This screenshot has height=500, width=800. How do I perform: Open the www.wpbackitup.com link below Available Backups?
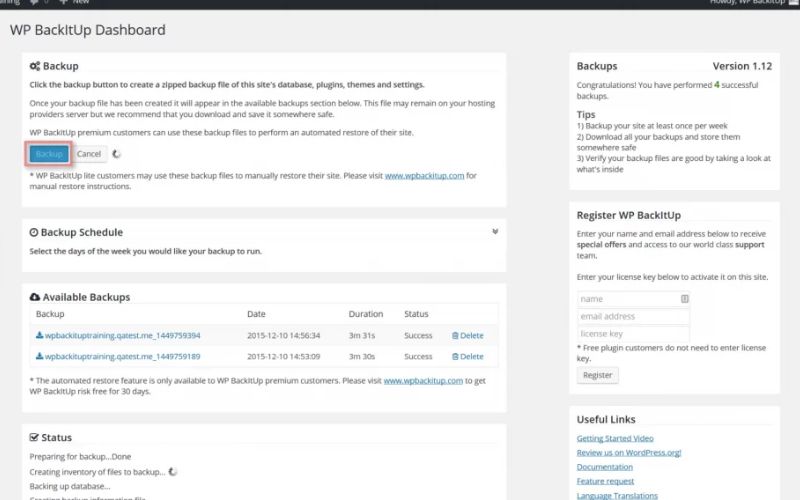(423, 381)
